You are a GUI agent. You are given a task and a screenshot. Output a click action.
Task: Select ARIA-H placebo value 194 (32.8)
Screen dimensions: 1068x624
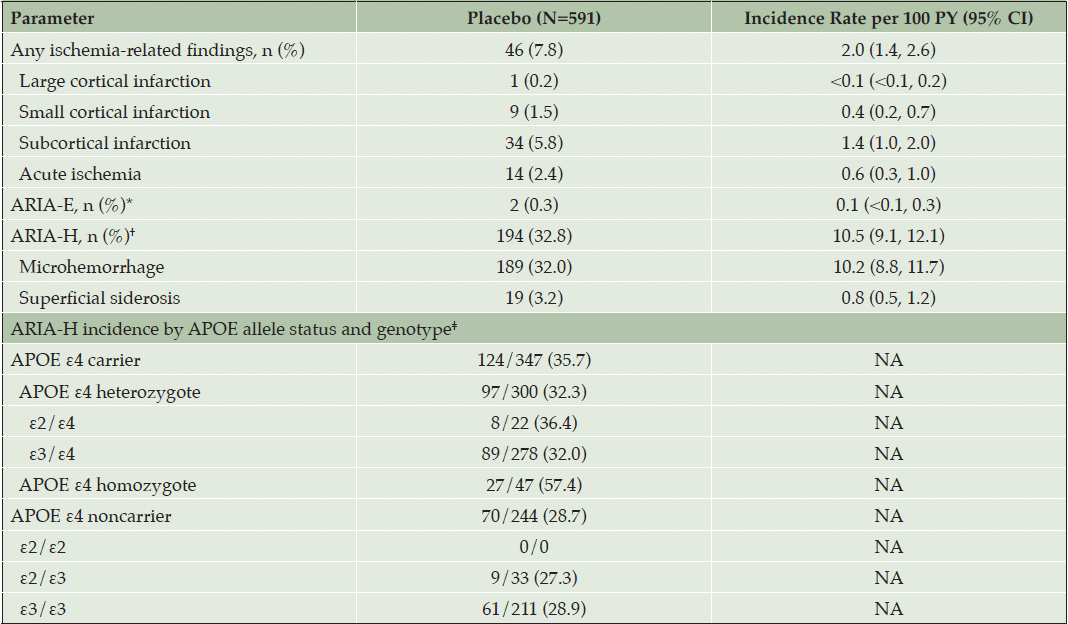[534, 236]
